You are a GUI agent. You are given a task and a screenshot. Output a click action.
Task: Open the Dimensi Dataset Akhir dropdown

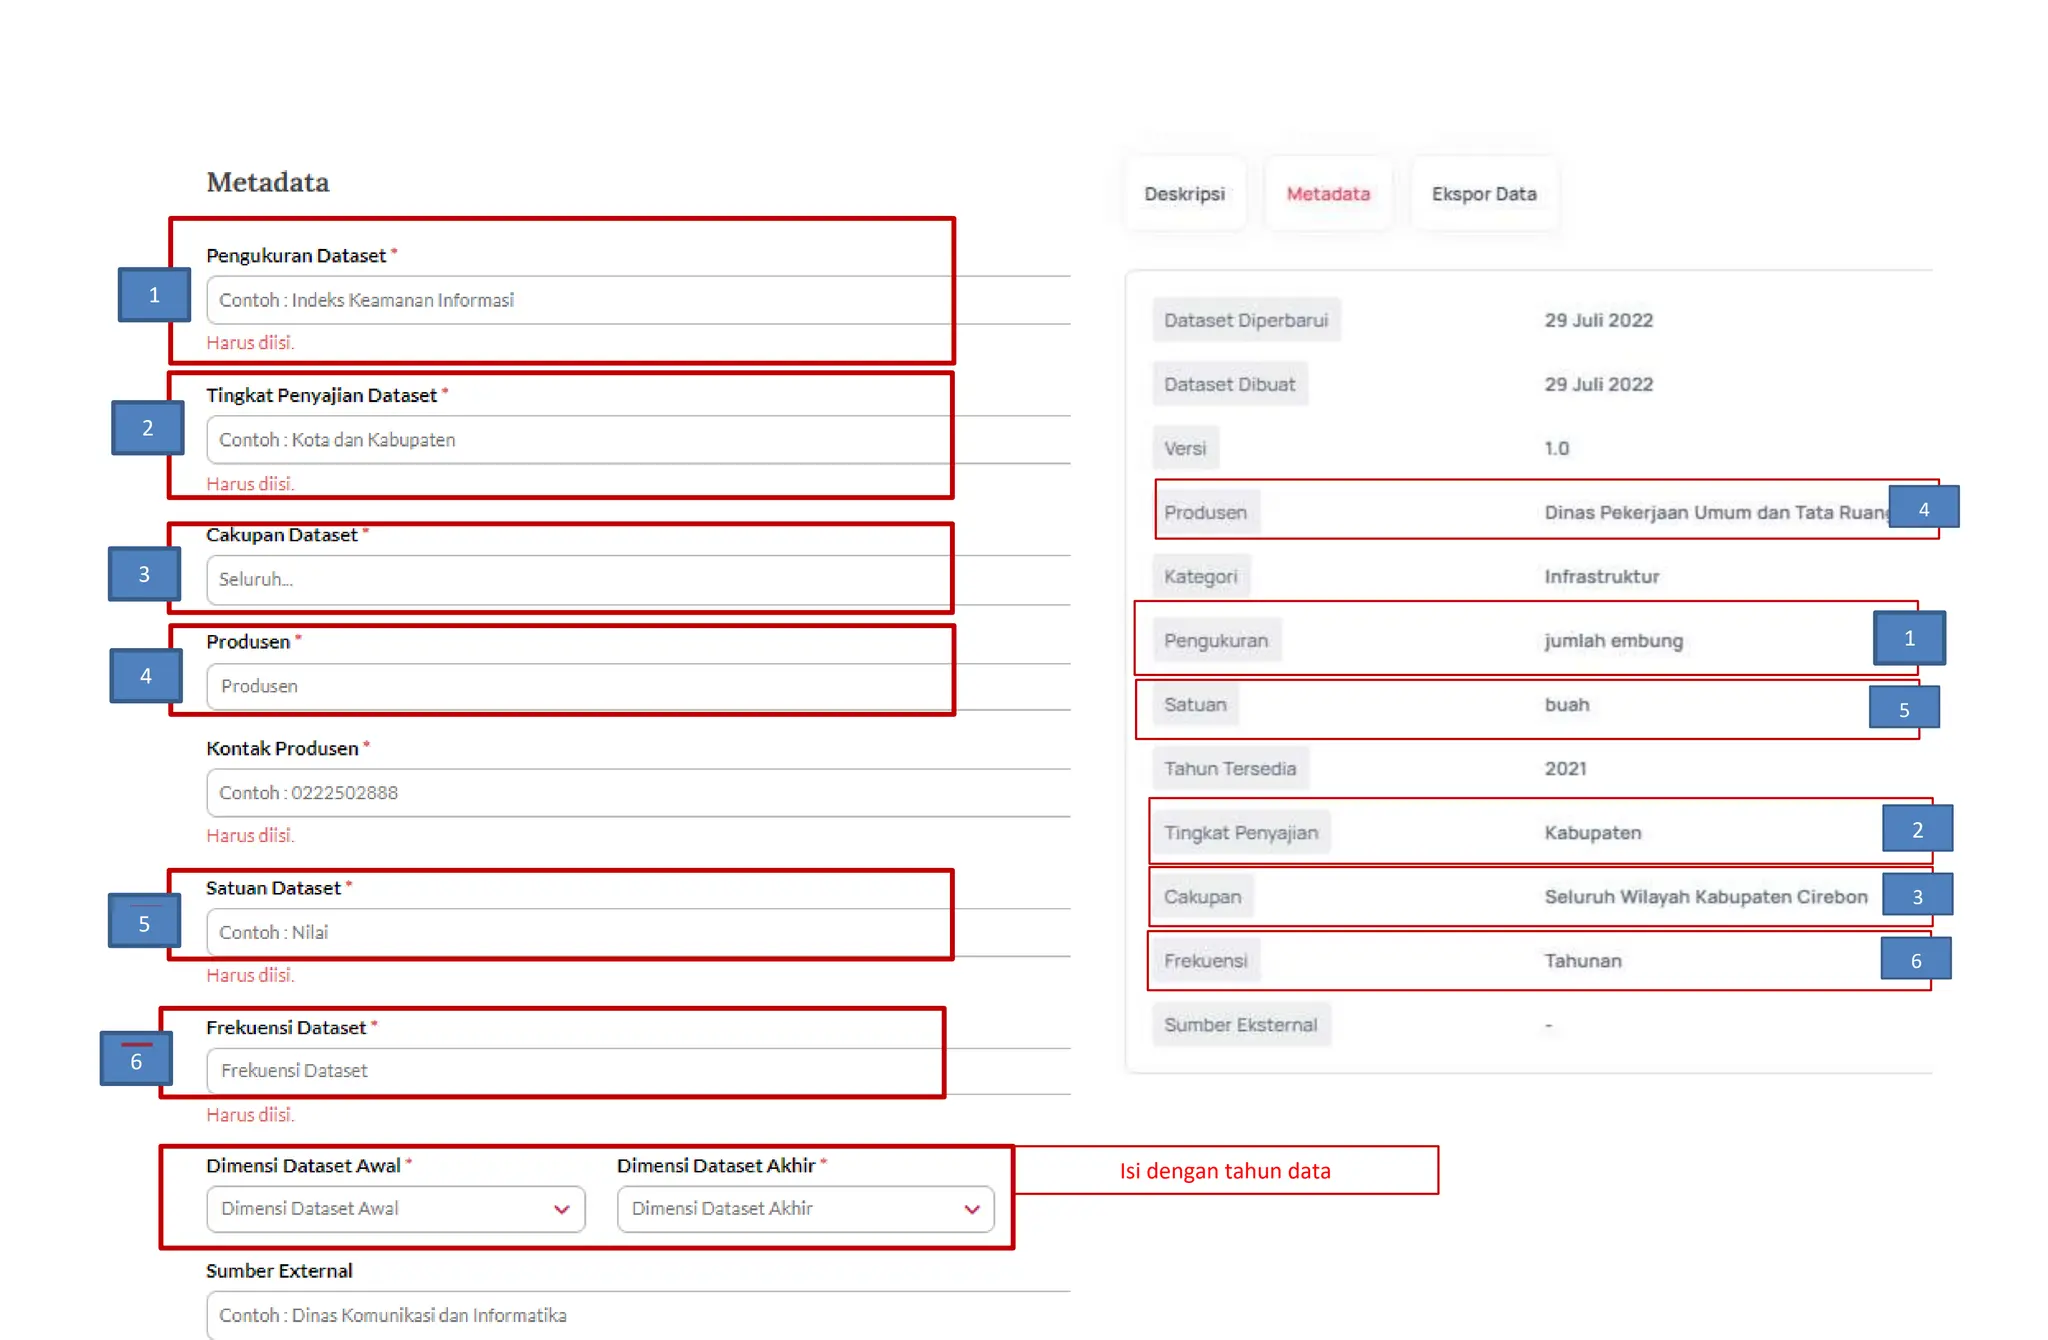click(790, 1209)
